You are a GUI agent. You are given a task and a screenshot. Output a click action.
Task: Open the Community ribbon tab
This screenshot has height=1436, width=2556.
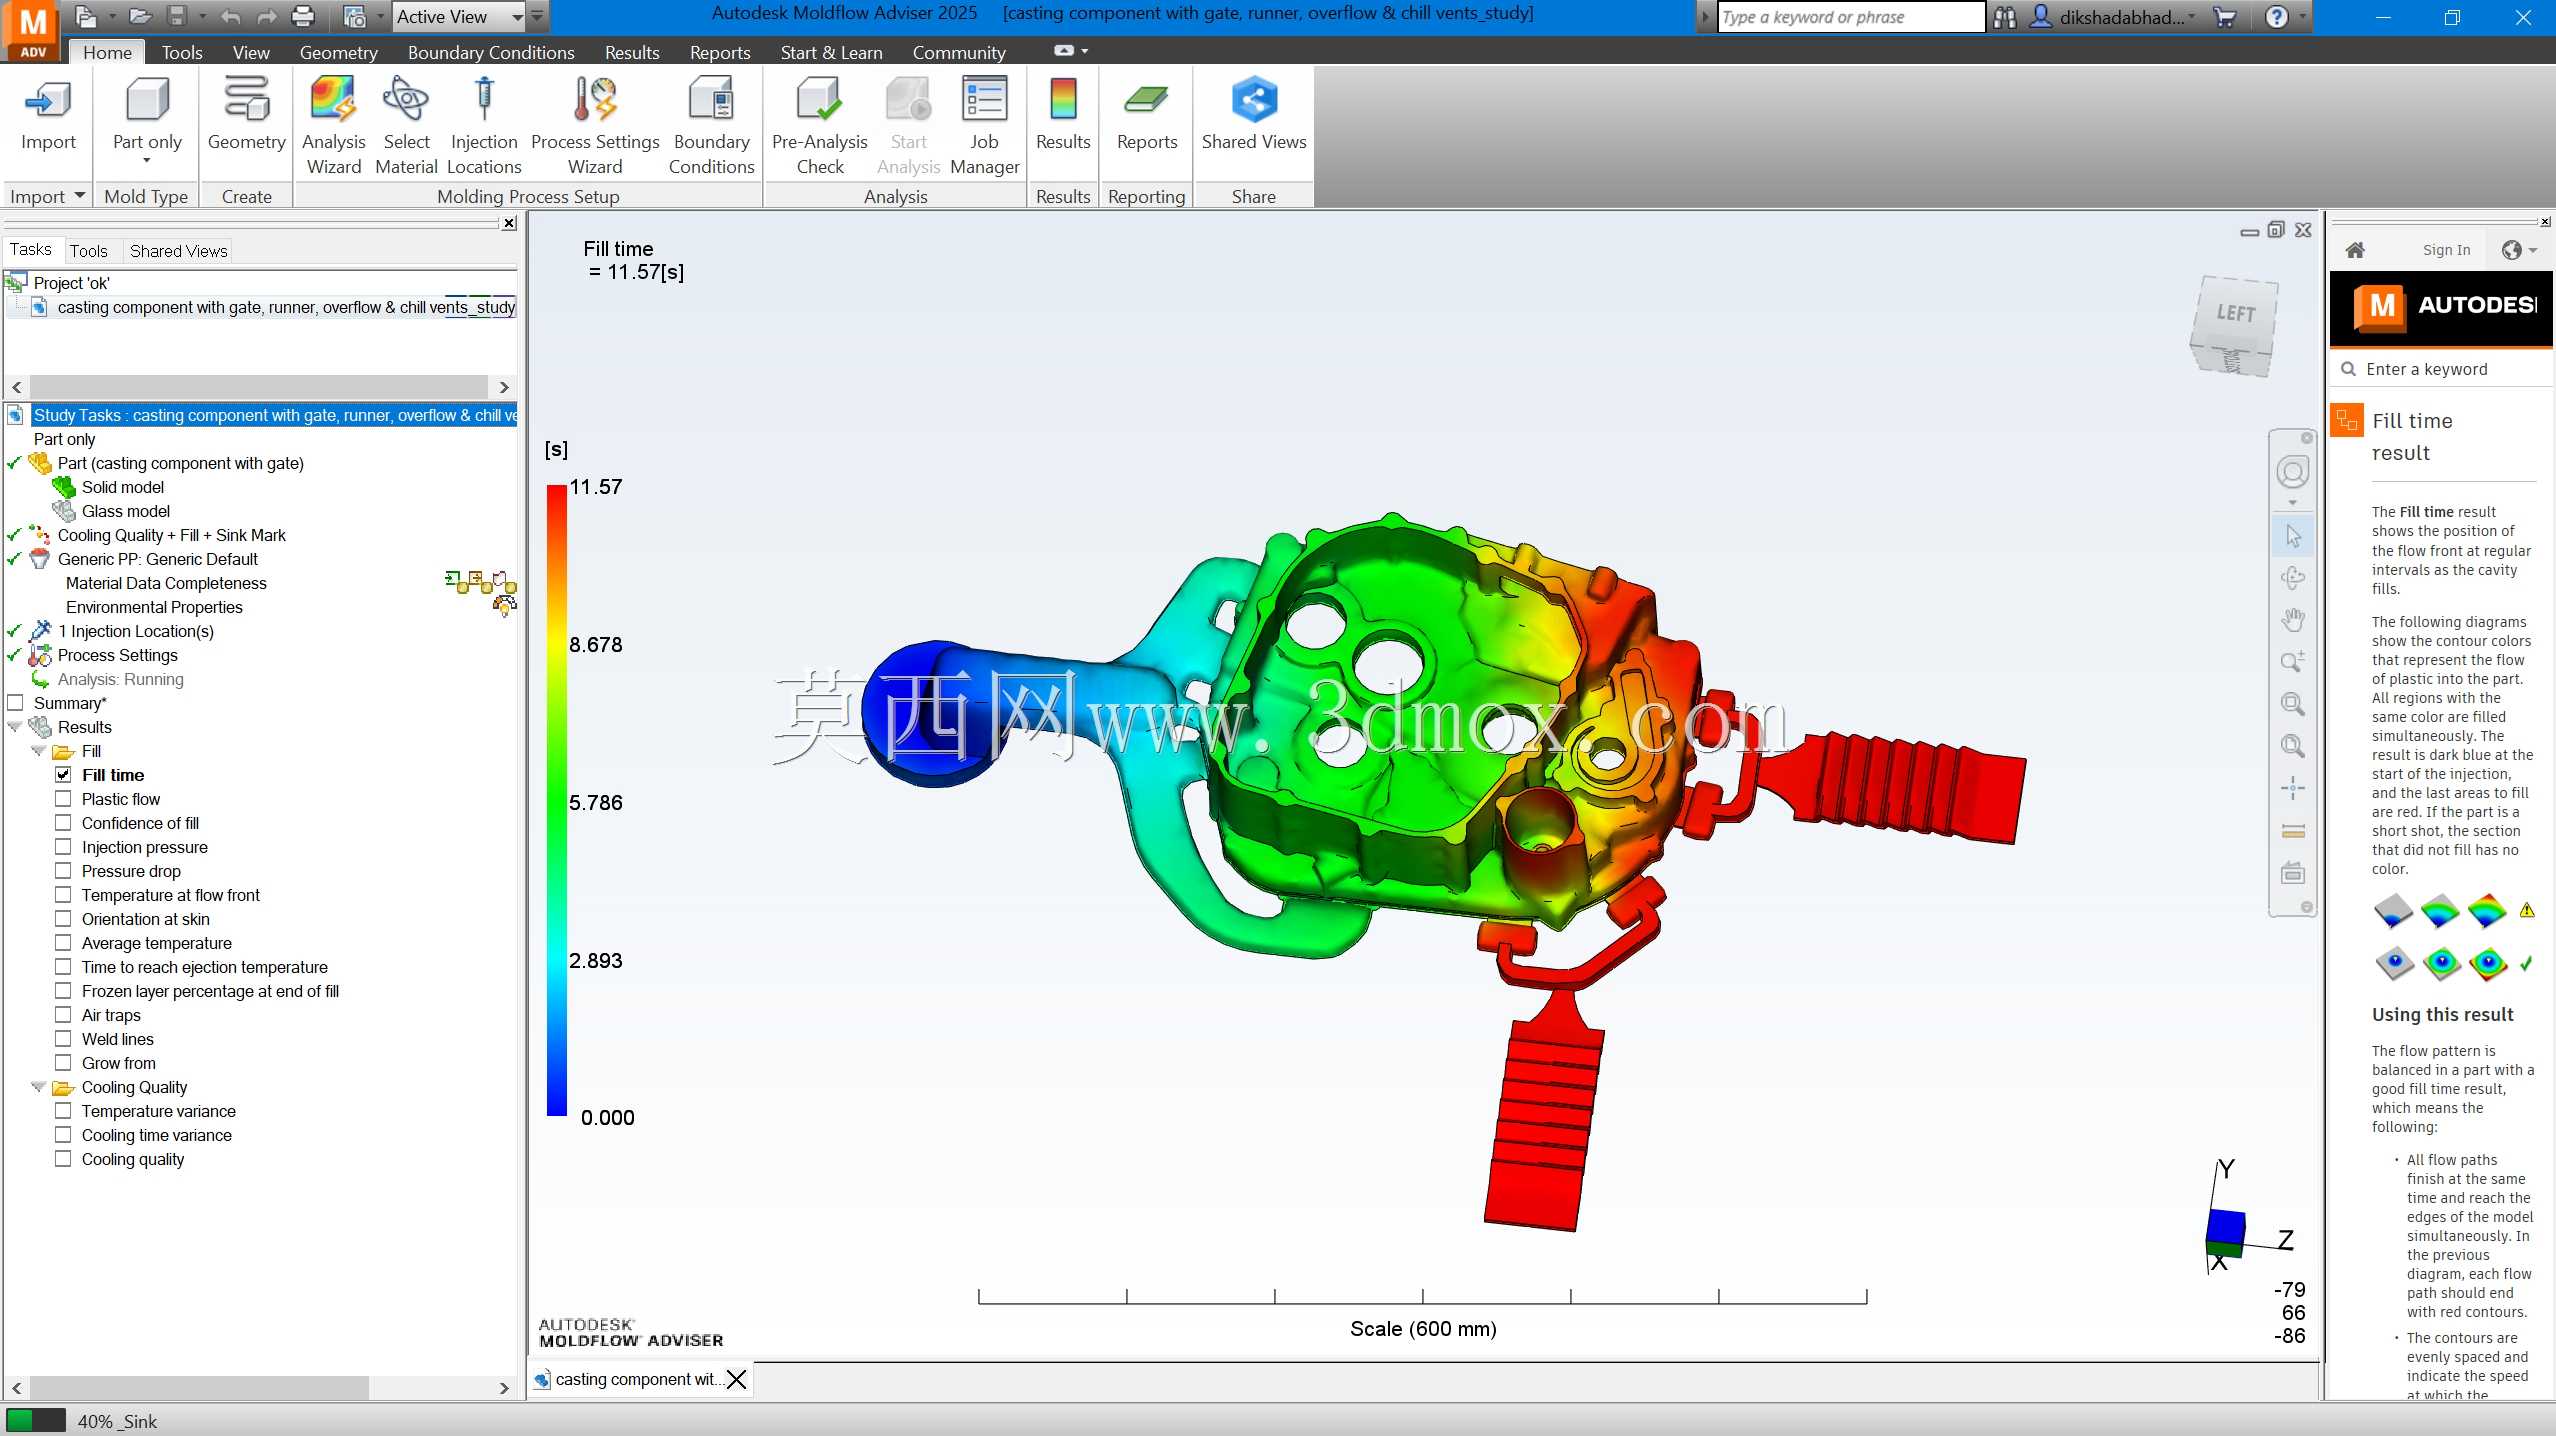click(x=959, y=52)
